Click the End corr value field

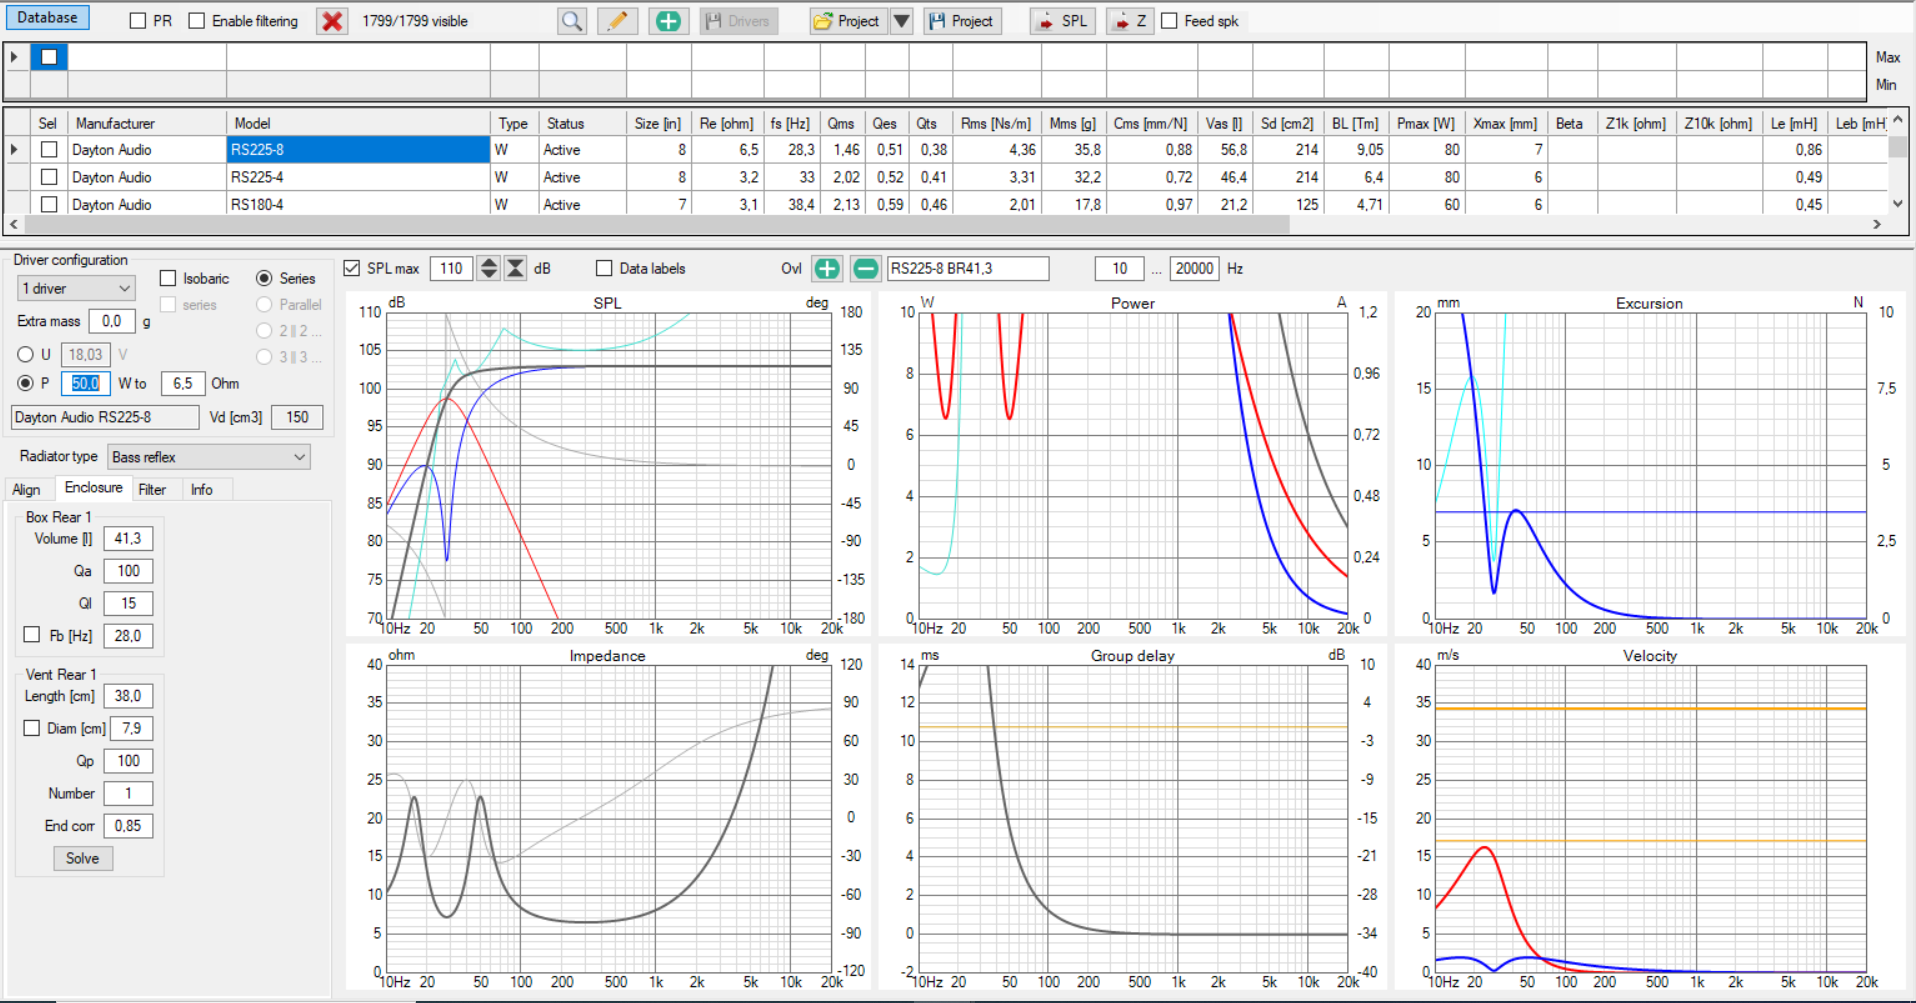tap(129, 826)
